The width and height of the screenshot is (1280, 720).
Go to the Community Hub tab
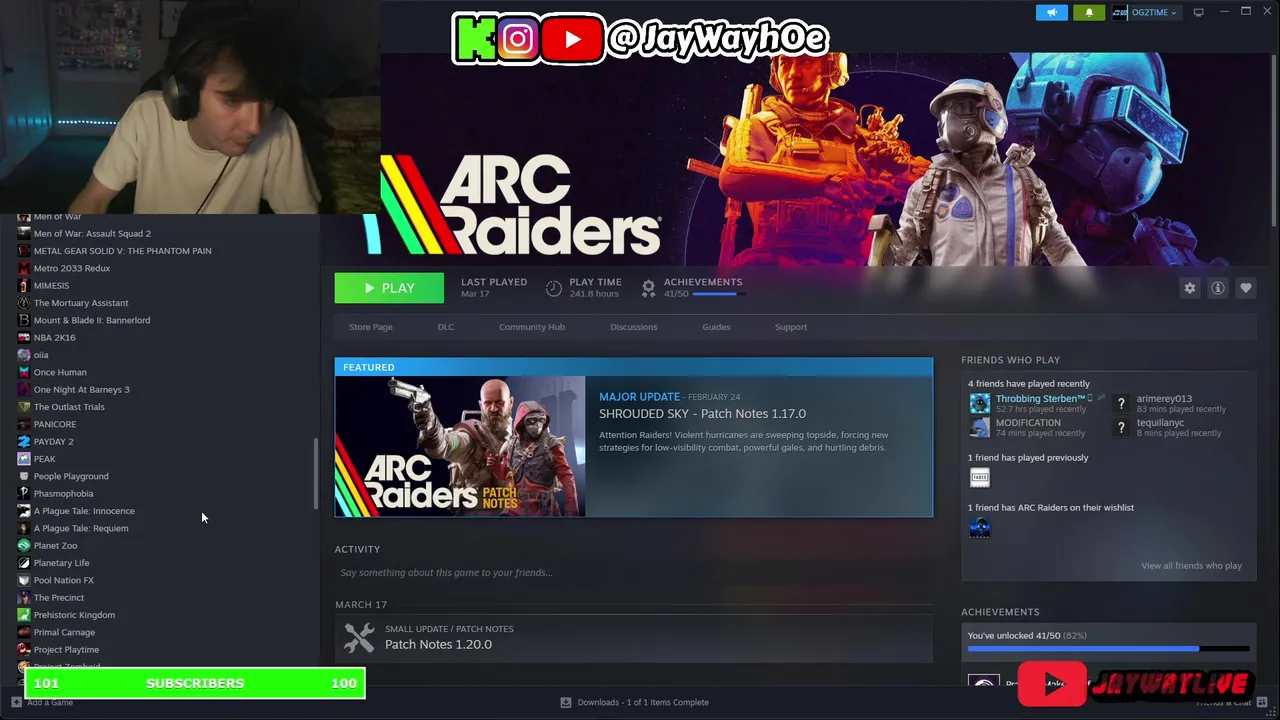coord(532,327)
